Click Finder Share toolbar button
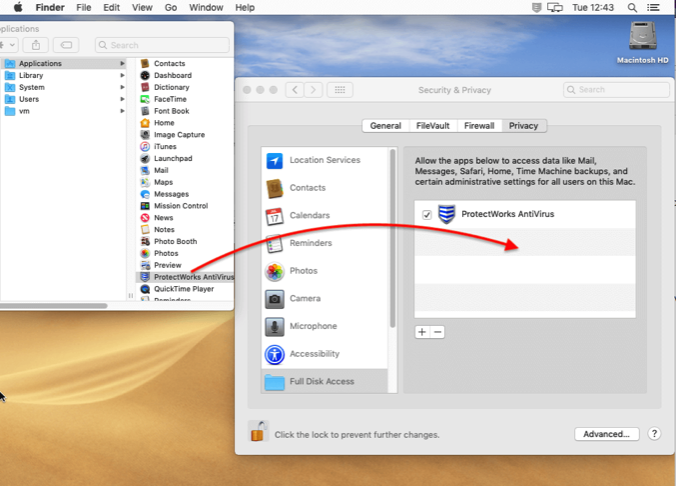 pyautogui.click(x=36, y=45)
